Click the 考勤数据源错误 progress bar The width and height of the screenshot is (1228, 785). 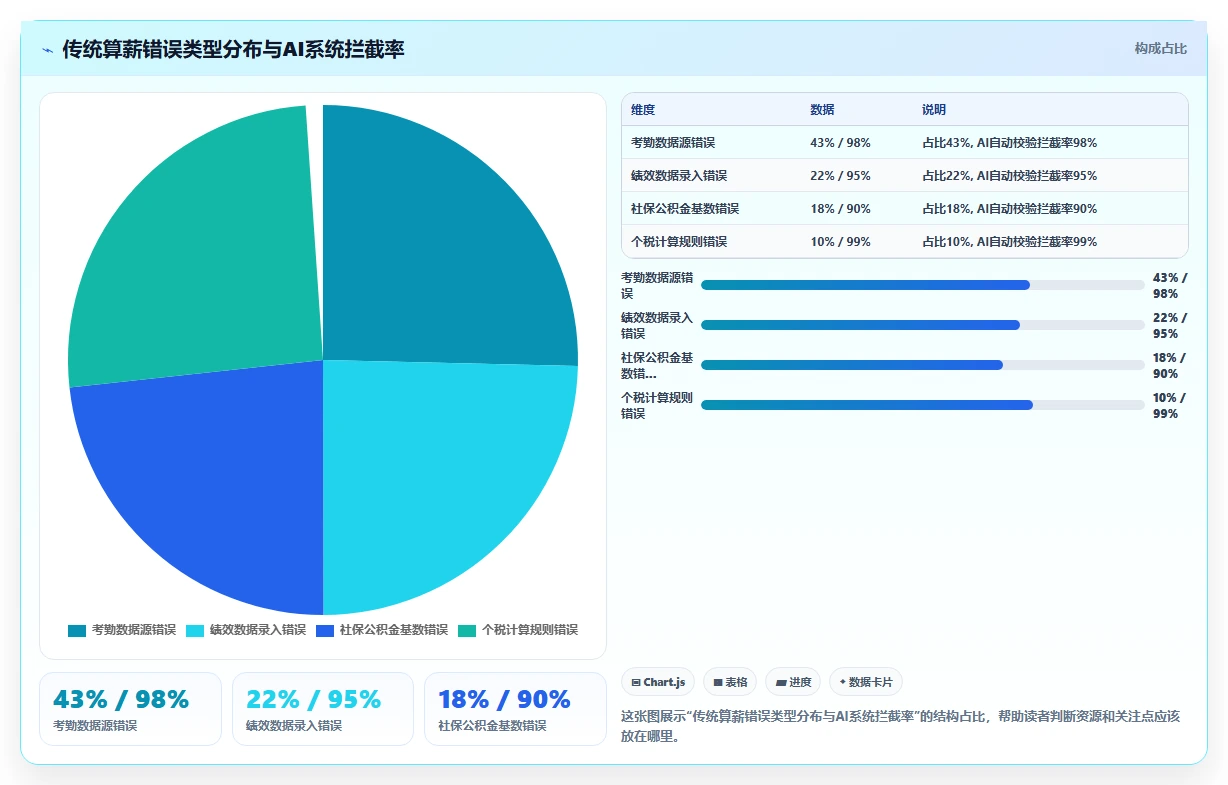point(922,285)
